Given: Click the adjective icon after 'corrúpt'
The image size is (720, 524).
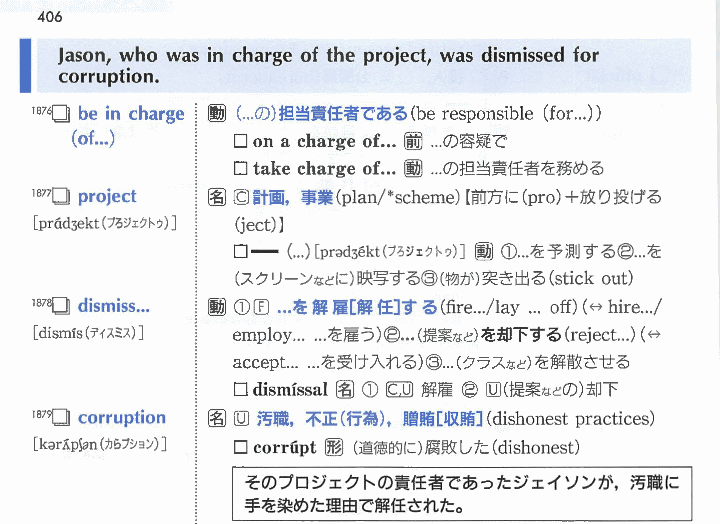Looking at the screenshot, I should pyautogui.click(x=334, y=447).
